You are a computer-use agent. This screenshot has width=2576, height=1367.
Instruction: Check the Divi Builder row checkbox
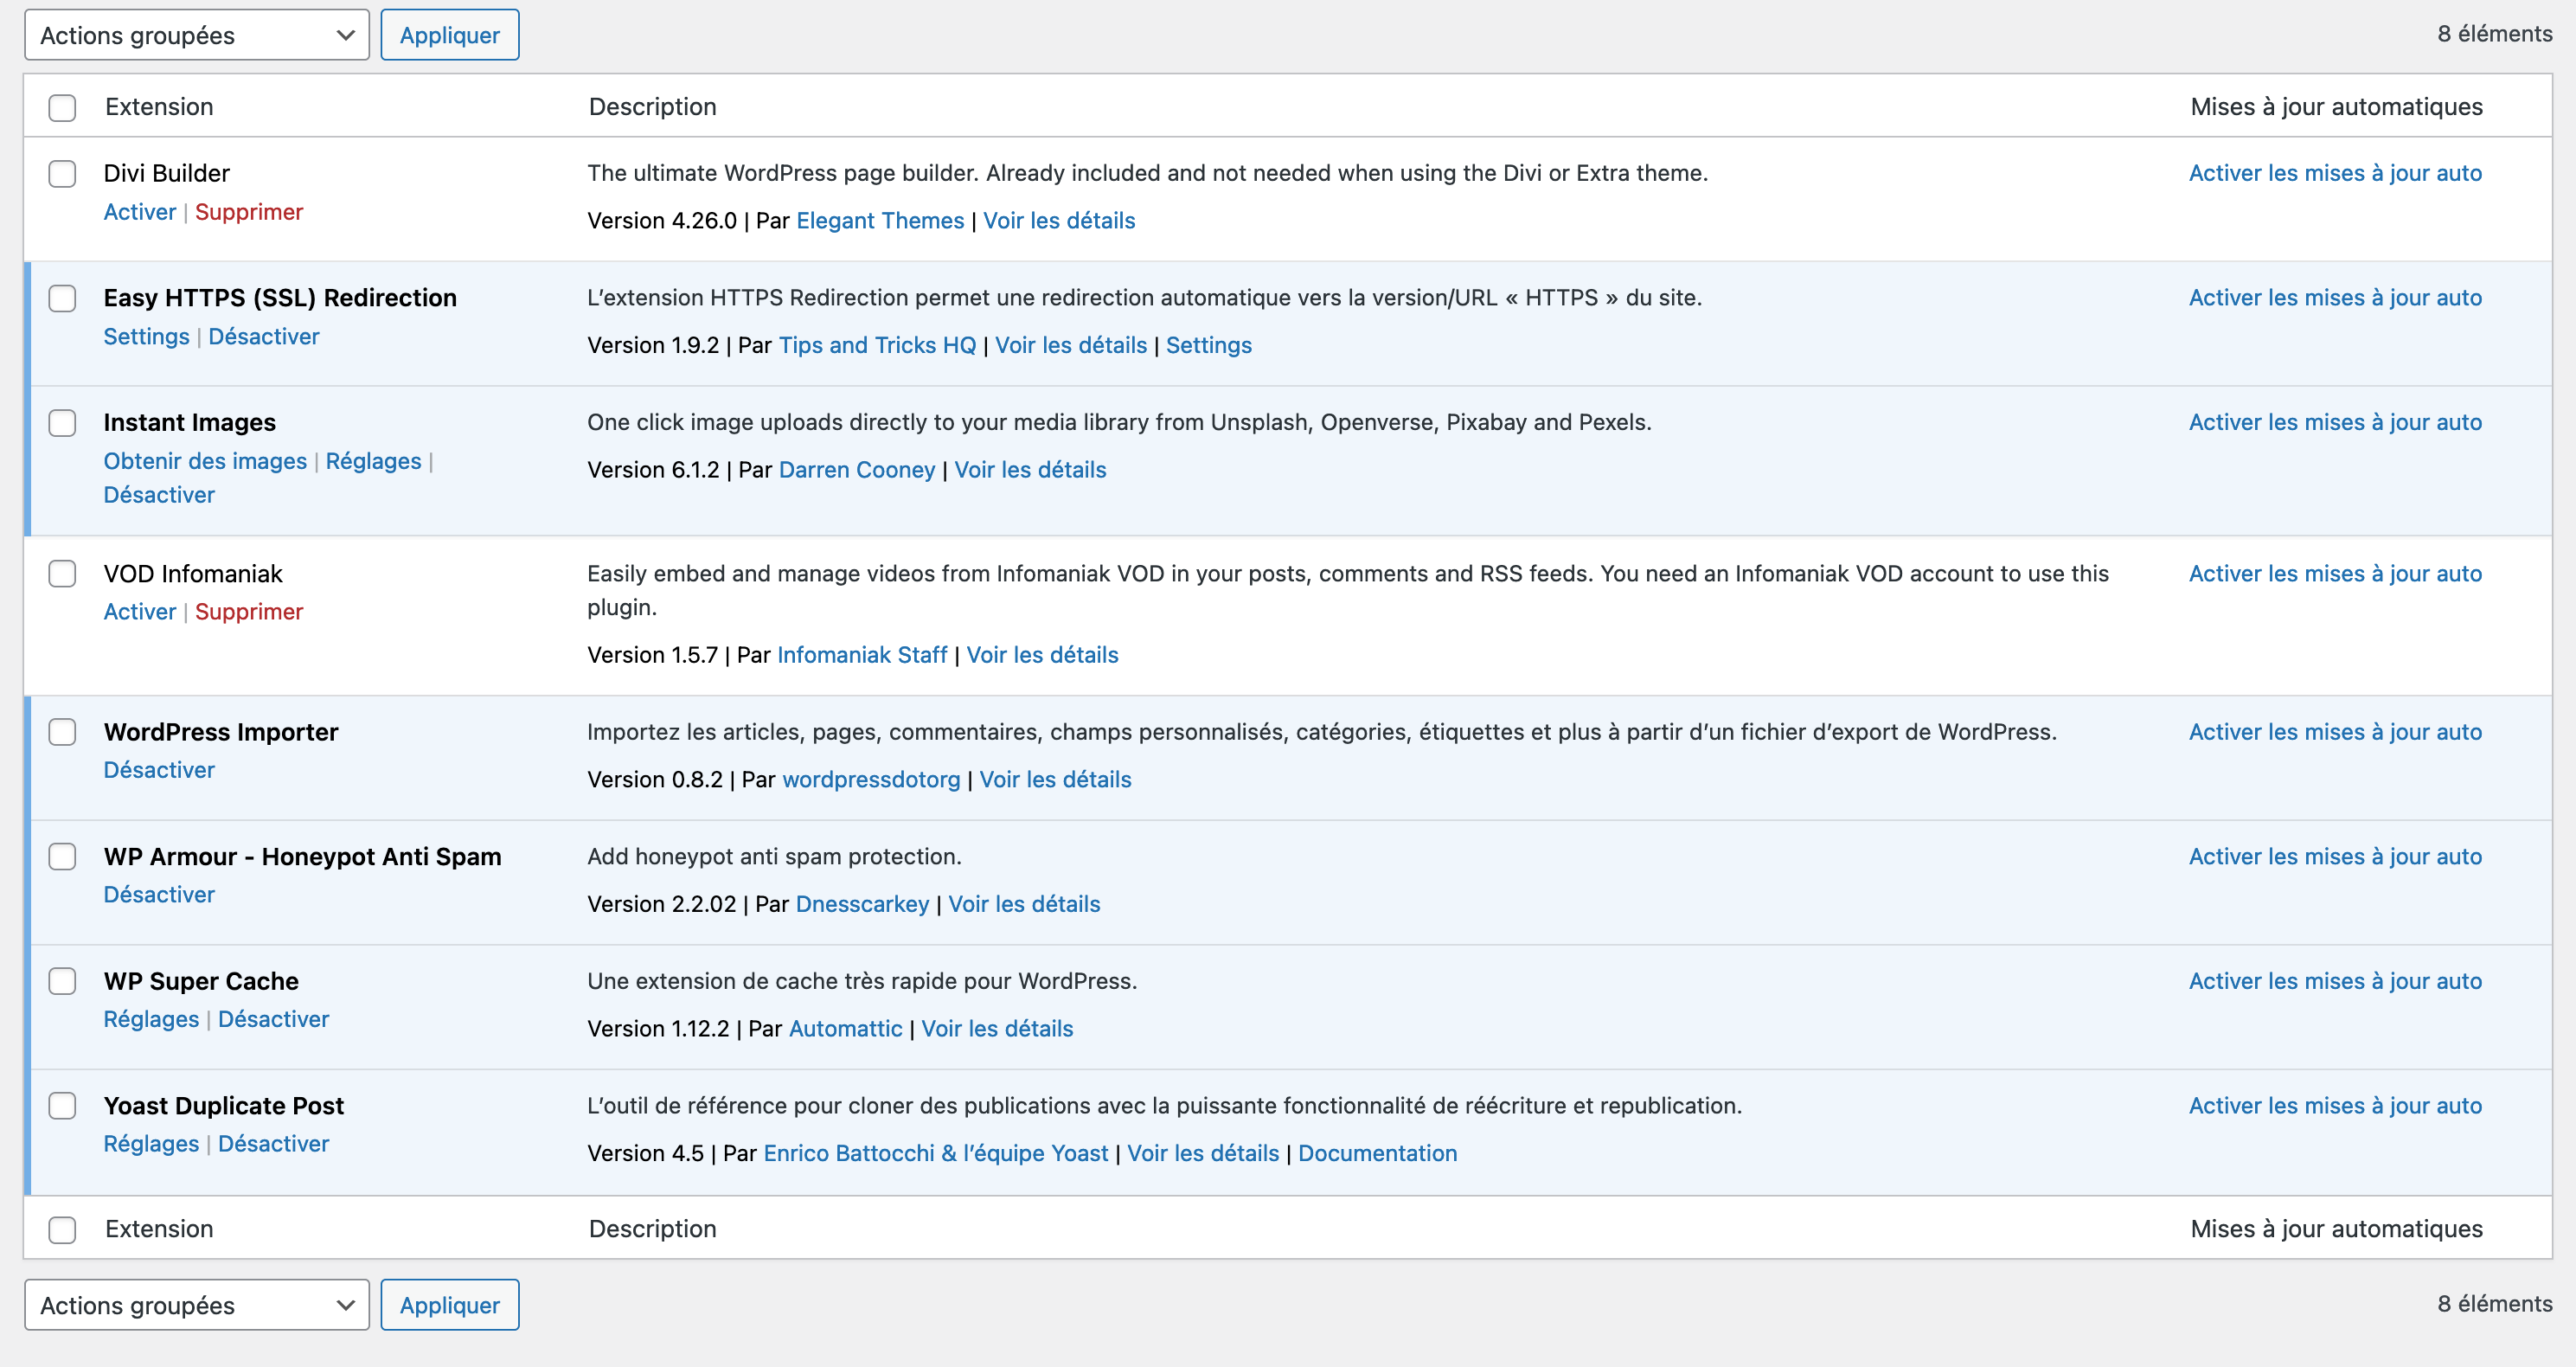pos(62,174)
